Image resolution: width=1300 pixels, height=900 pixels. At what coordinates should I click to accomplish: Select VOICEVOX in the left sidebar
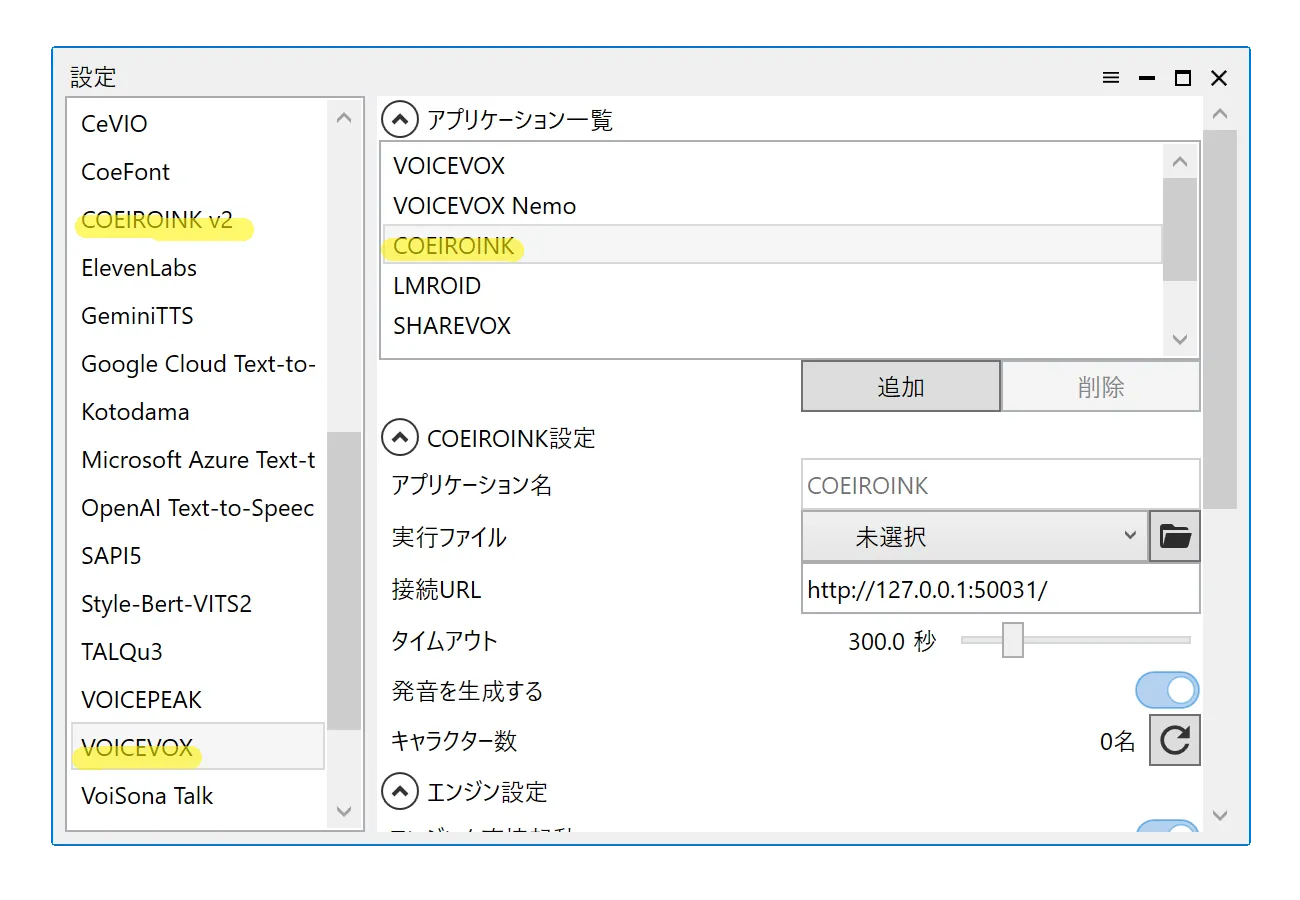(x=198, y=747)
